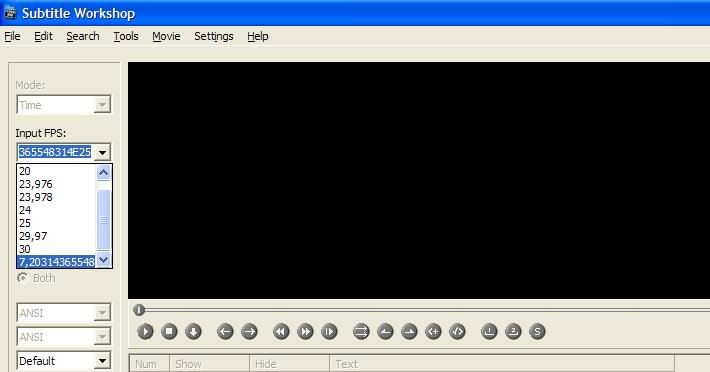Click the down-arrow scroll list button
710x372 pixels.
click(x=193, y=332)
